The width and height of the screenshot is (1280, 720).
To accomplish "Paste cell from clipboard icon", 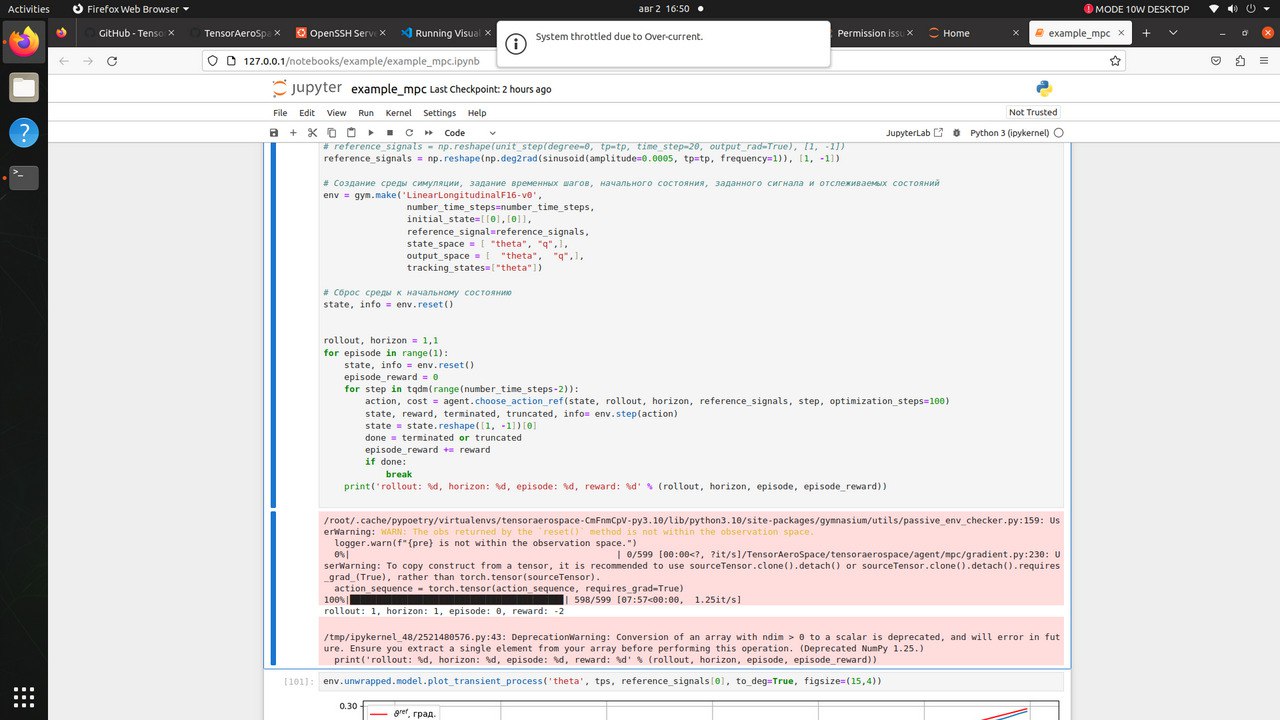I will (351, 133).
